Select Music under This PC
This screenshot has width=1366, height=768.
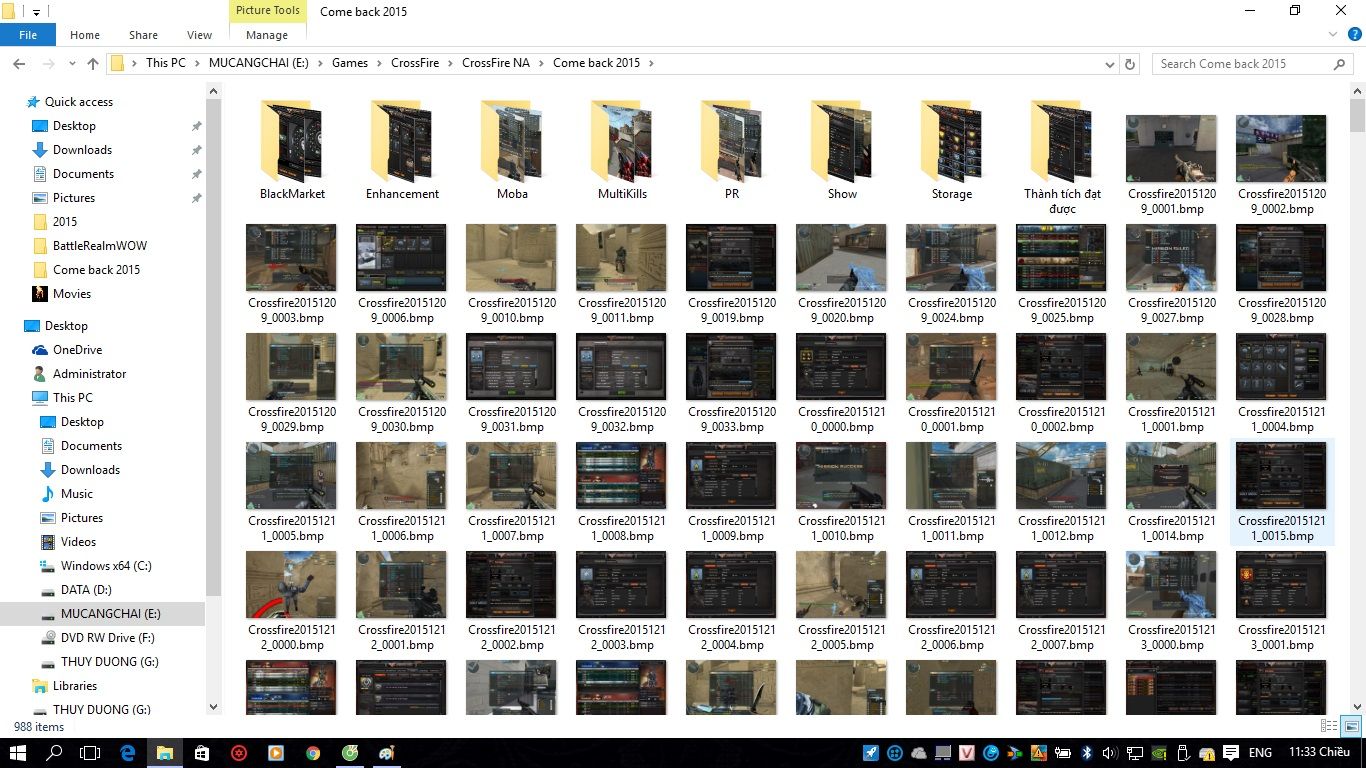76,494
